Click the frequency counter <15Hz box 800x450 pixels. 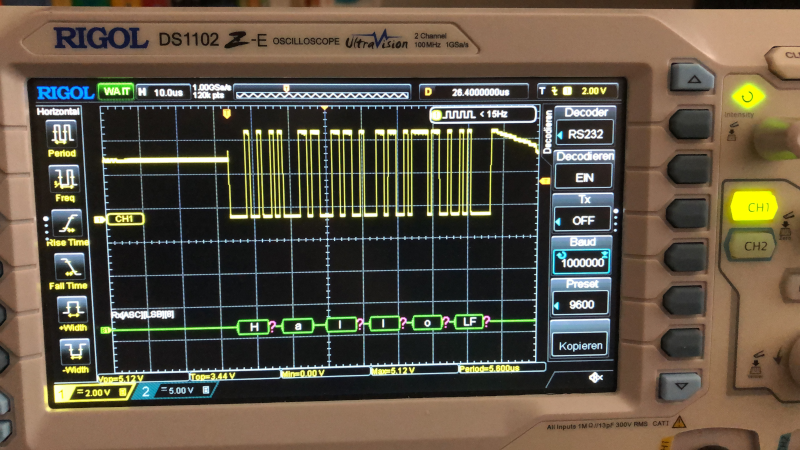(x=483, y=114)
